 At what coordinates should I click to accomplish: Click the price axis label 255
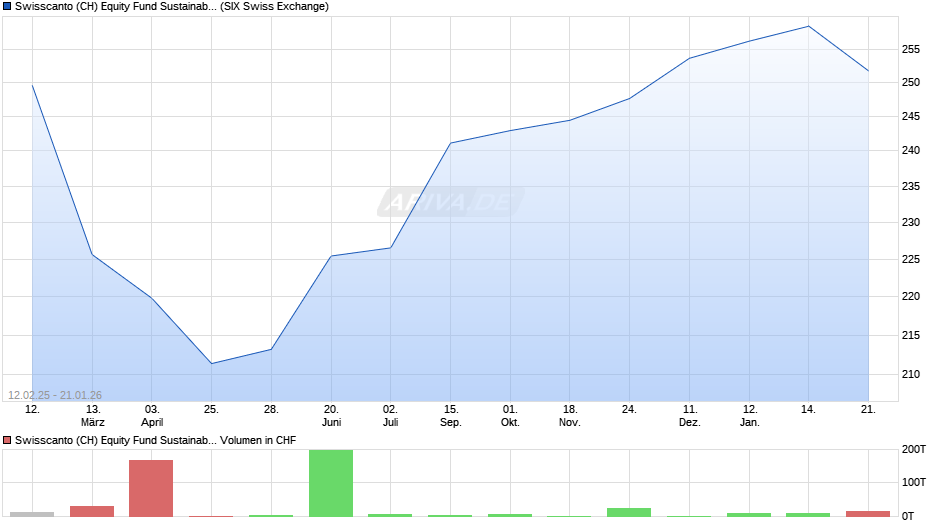coord(911,50)
